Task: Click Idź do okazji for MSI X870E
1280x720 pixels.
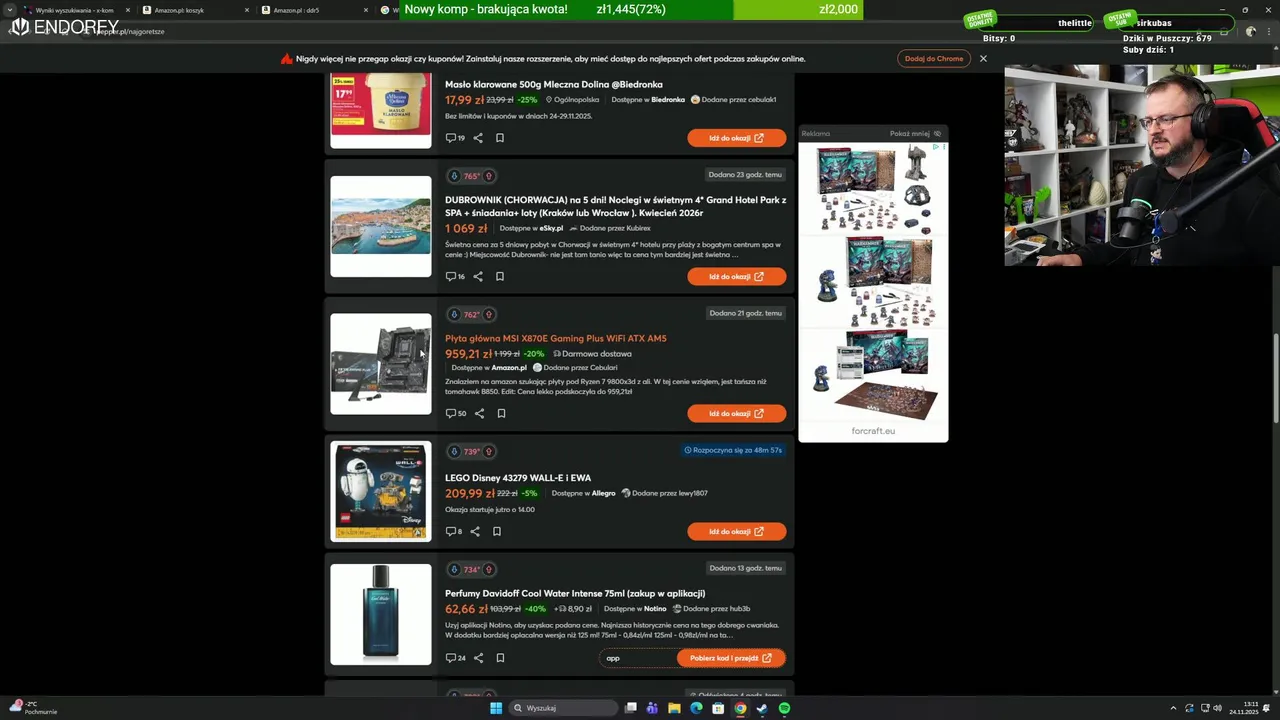Action: (x=736, y=413)
